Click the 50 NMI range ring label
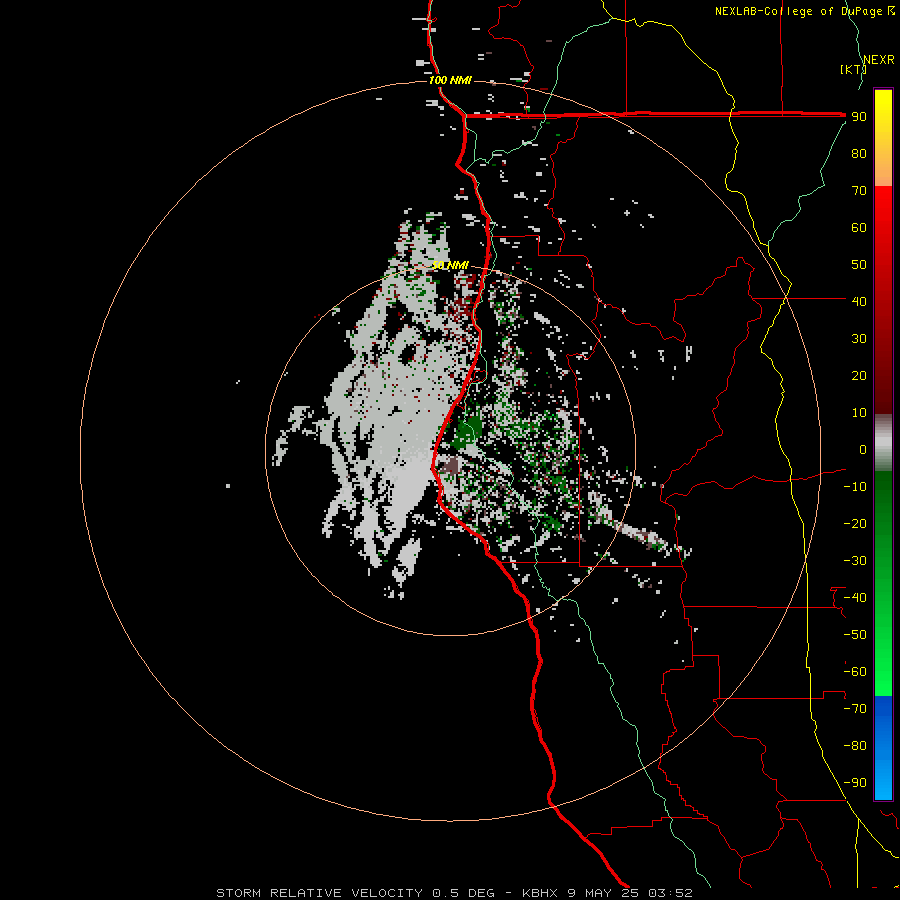Viewport: 900px width, 900px height. click(x=450, y=265)
